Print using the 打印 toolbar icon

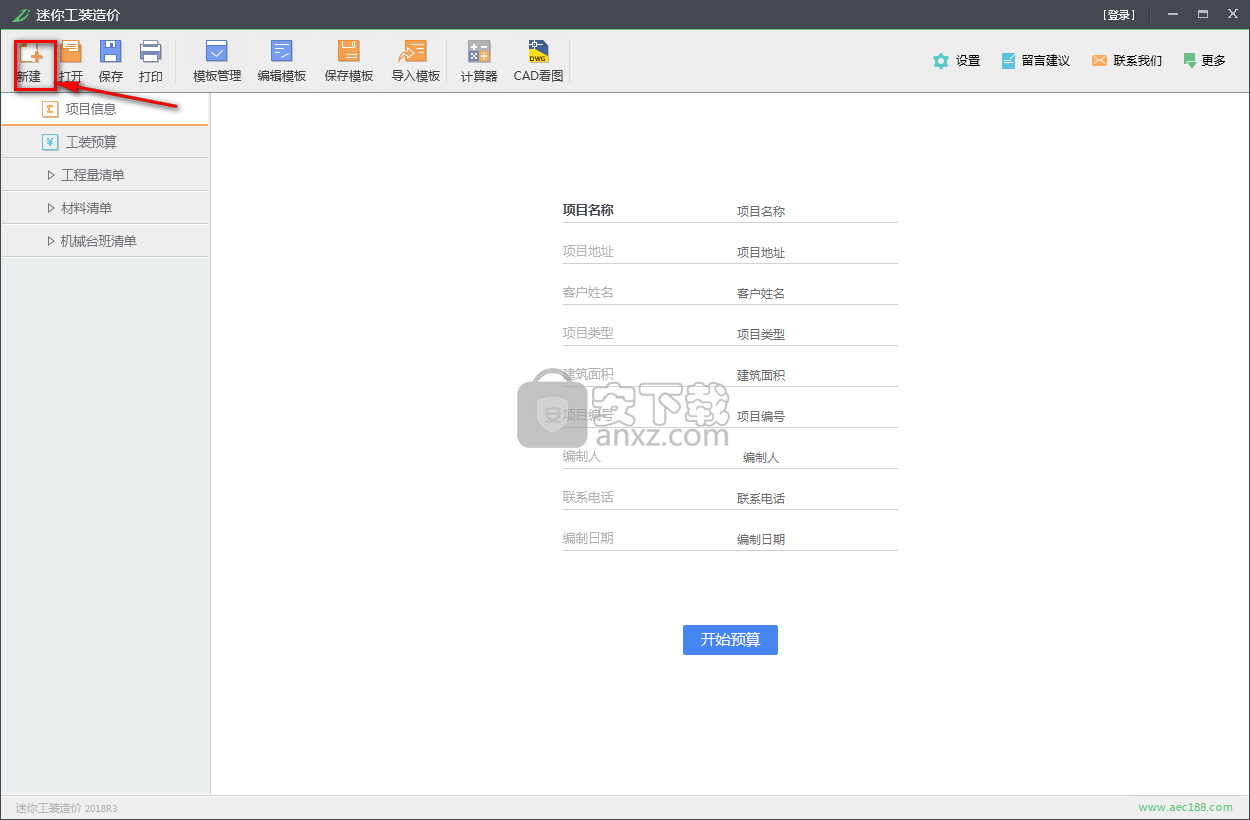pyautogui.click(x=151, y=62)
